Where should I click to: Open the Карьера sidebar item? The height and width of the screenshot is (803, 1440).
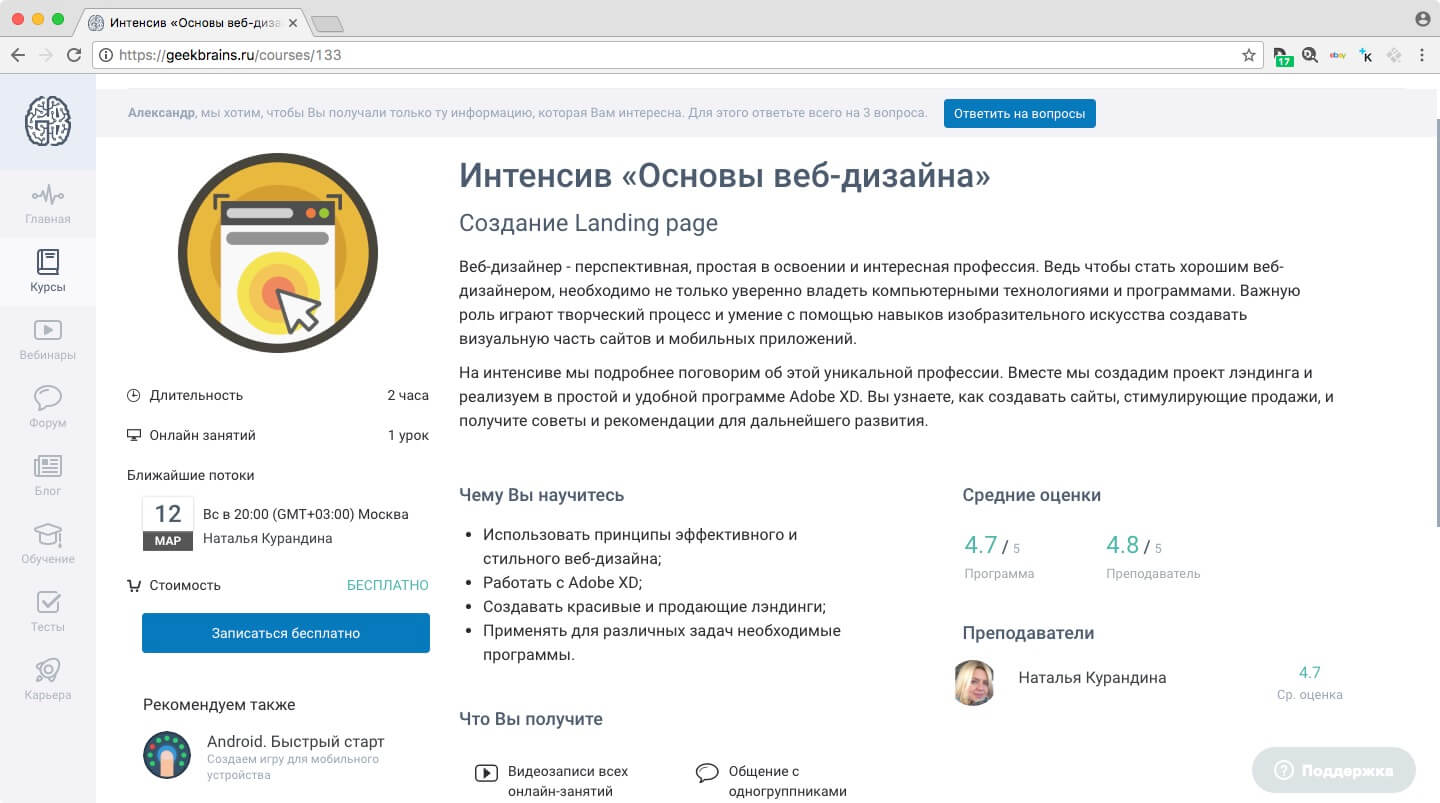(x=48, y=679)
